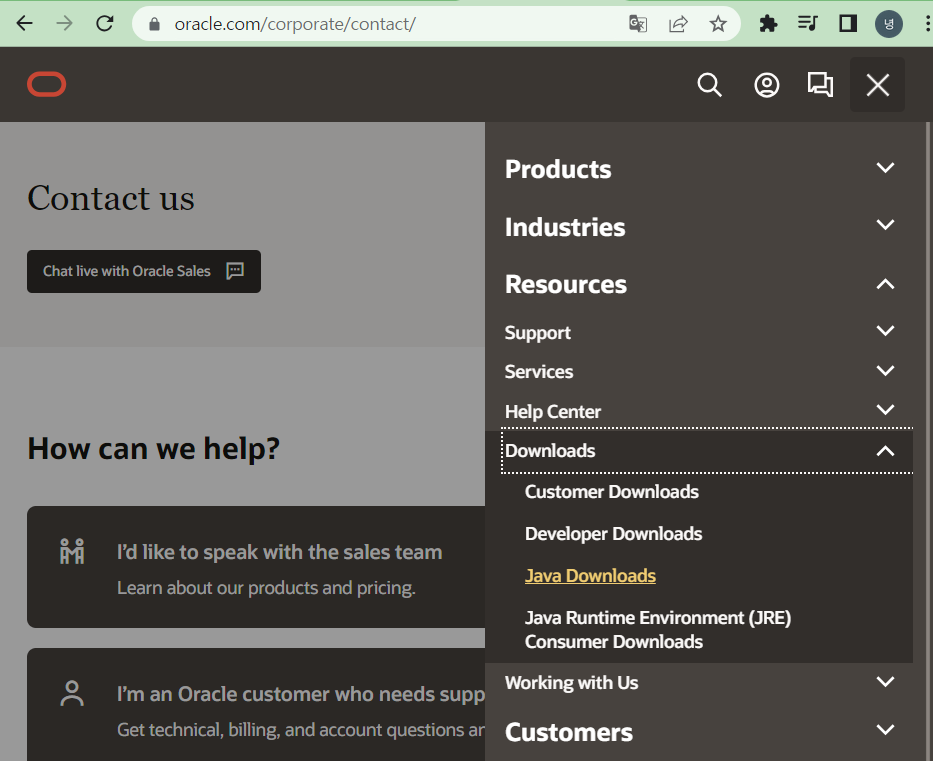Click speech bubble icon in chat button
933x761 pixels.
pos(235,271)
